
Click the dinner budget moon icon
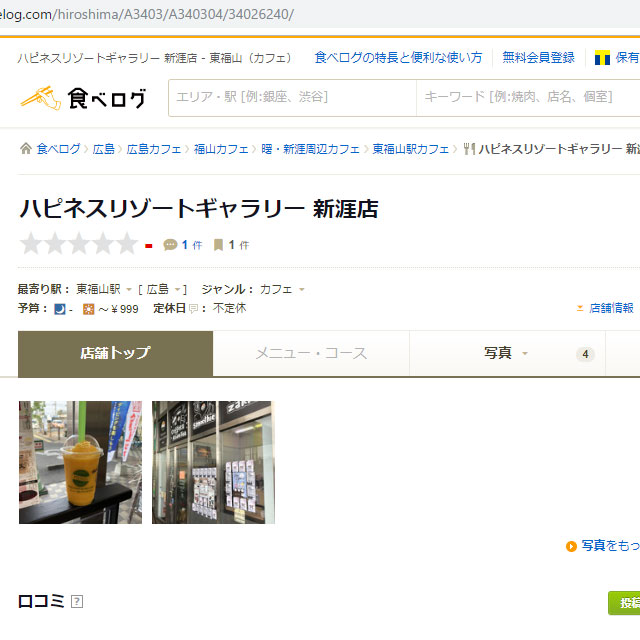(60, 309)
